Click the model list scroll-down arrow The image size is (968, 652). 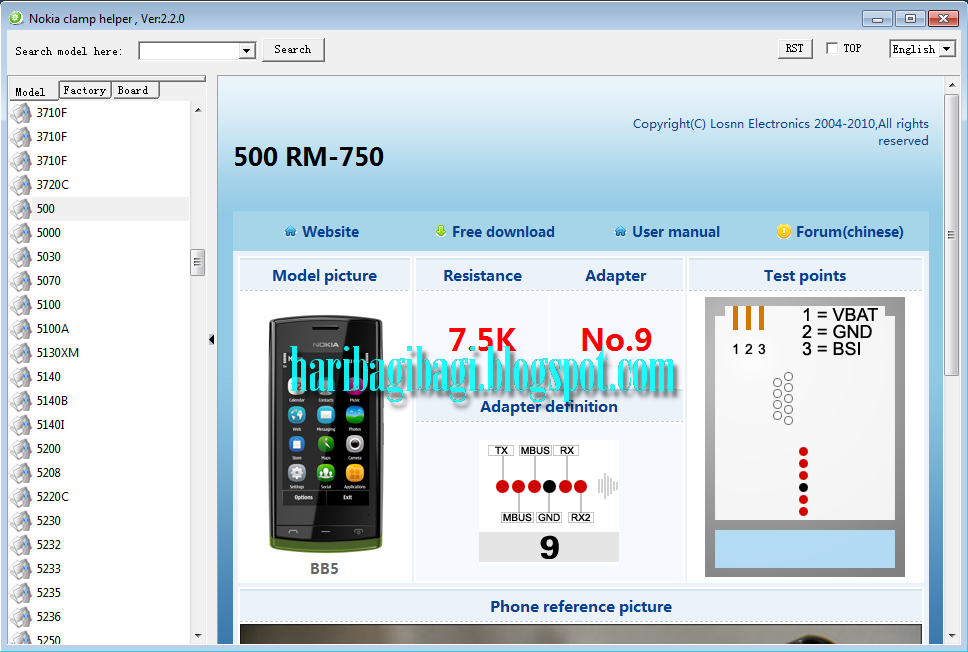(x=198, y=635)
